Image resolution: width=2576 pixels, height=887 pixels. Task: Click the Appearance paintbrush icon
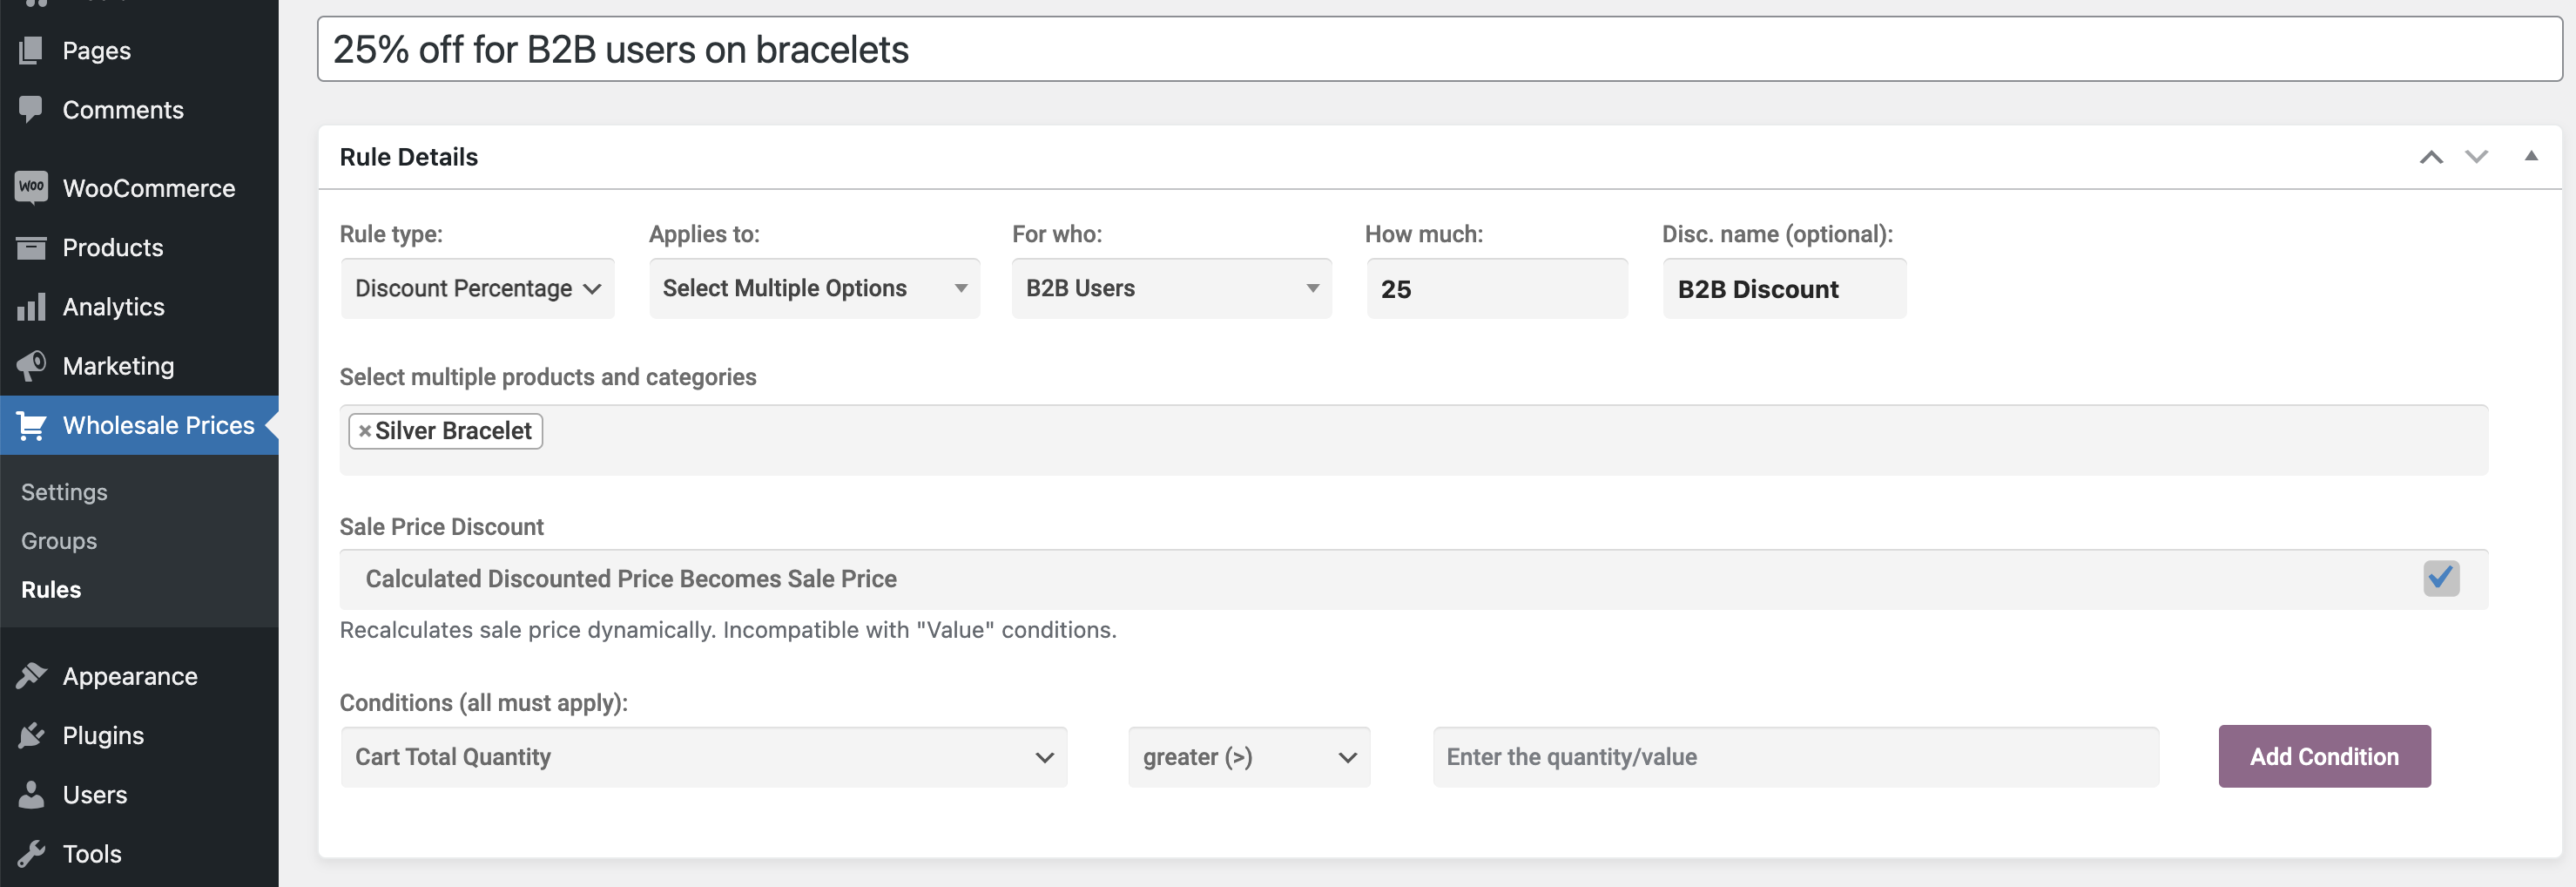click(31, 675)
